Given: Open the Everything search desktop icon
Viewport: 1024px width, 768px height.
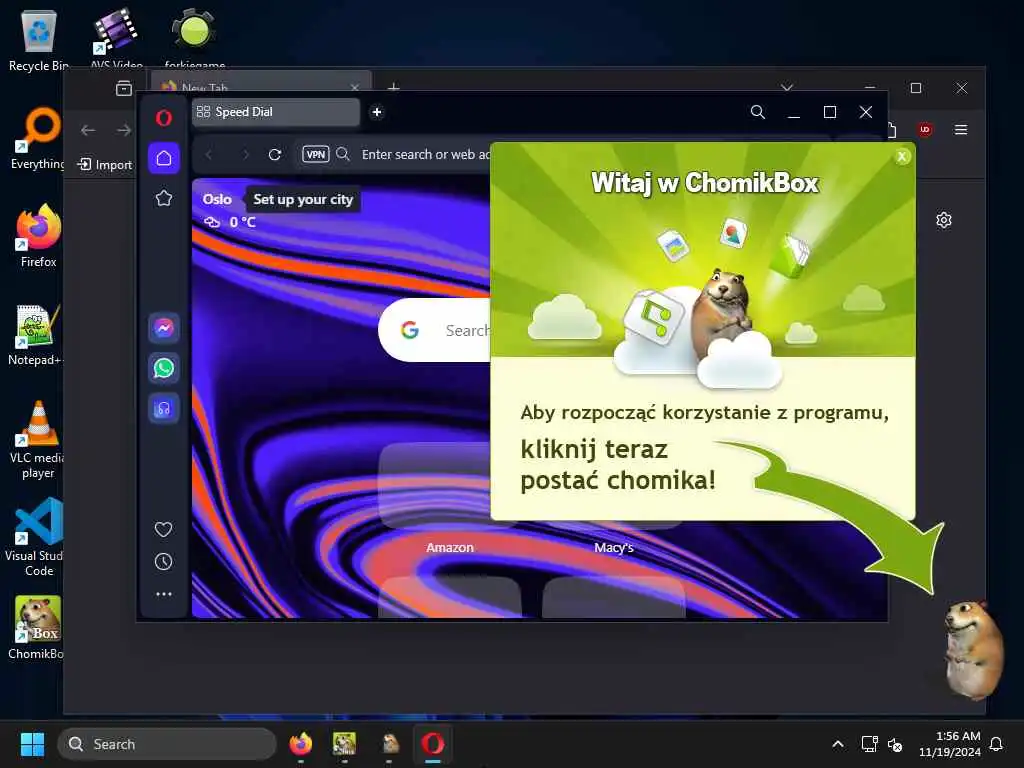Looking at the screenshot, I should coord(39,138).
